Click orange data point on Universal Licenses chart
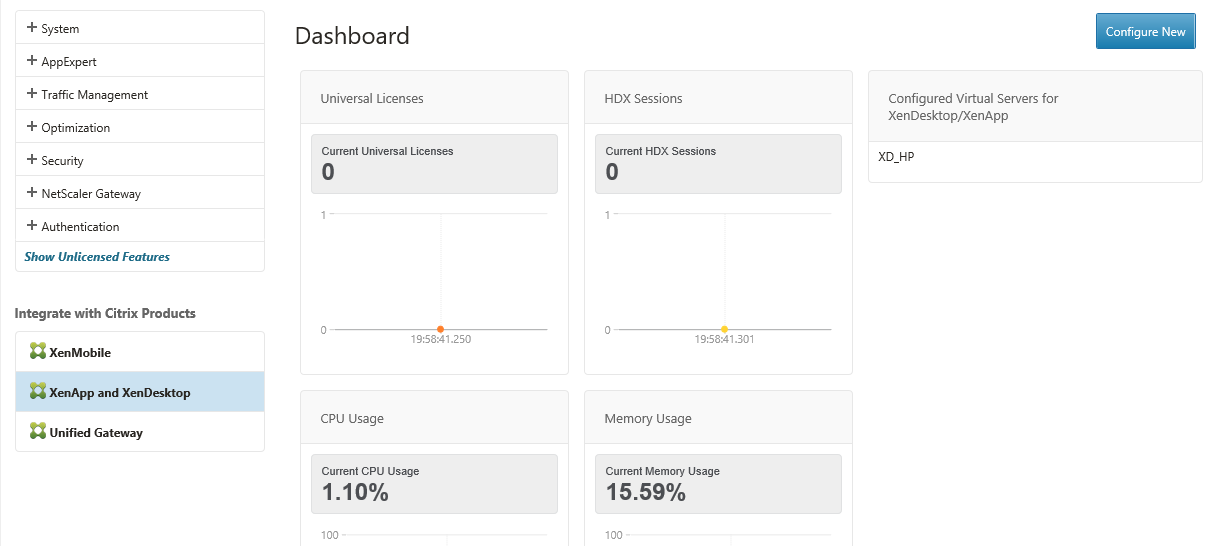Viewport: 1207px width, 546px height. [440, 329]
